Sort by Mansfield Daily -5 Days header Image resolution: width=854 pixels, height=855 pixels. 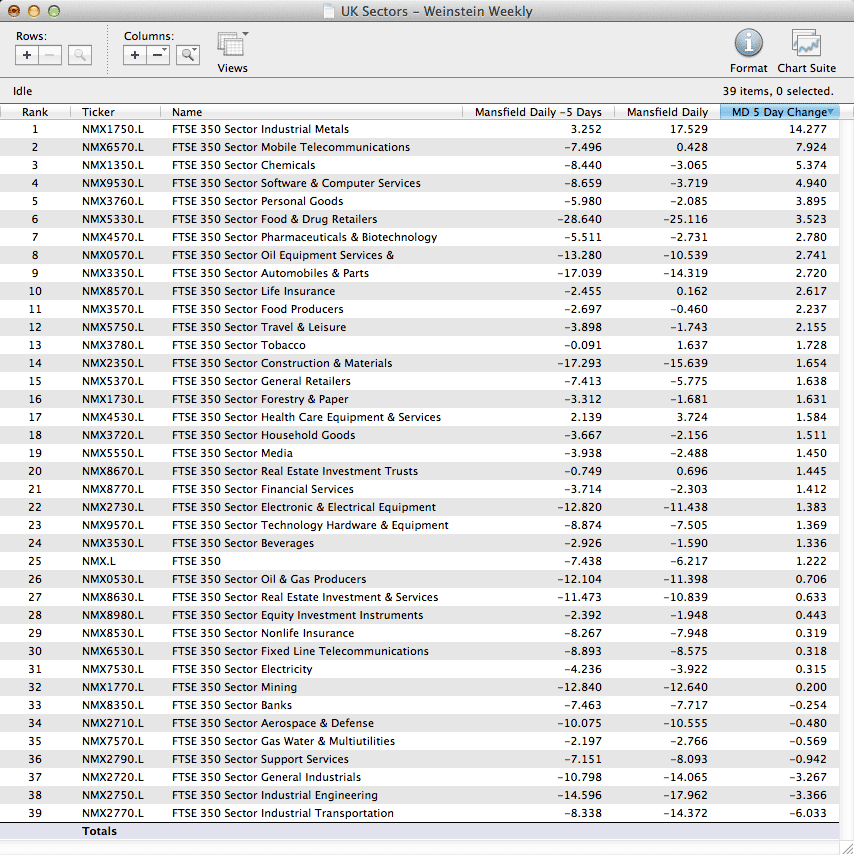[538, 112]
